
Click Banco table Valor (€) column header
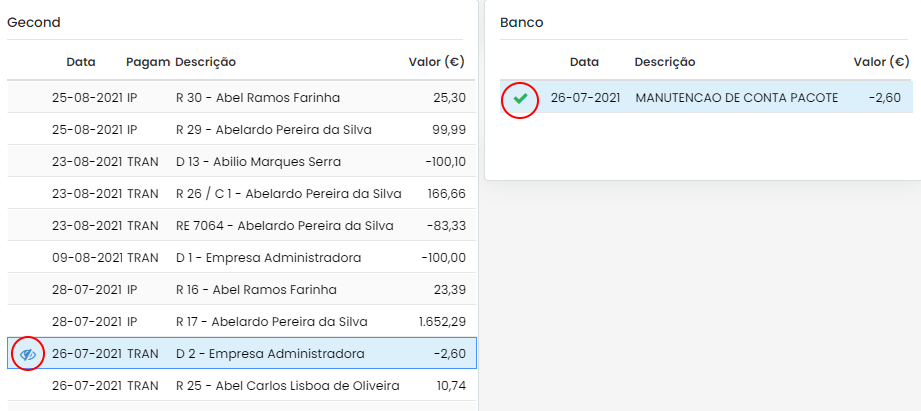(882, 62)
